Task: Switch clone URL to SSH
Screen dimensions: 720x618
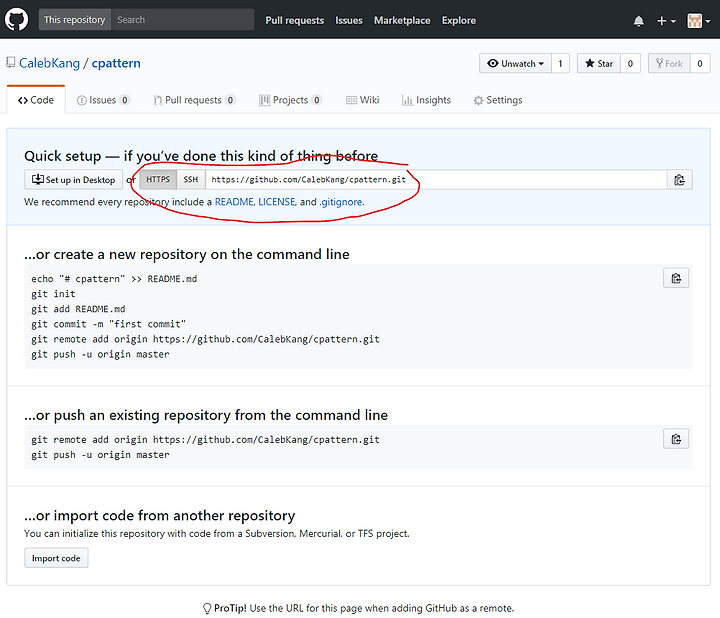Action: pos(191,180)
